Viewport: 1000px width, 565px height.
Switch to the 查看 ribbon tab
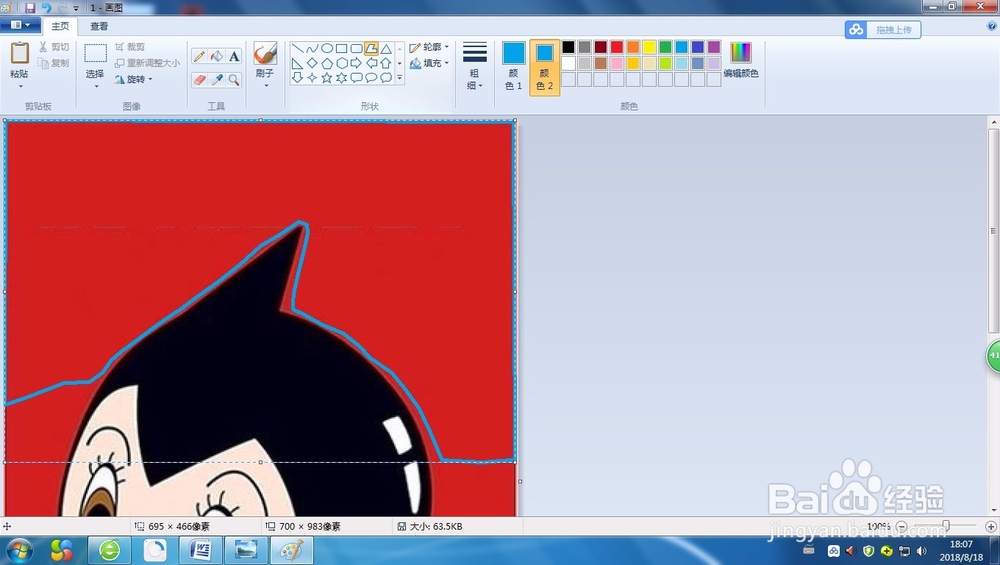pos(99,26)
